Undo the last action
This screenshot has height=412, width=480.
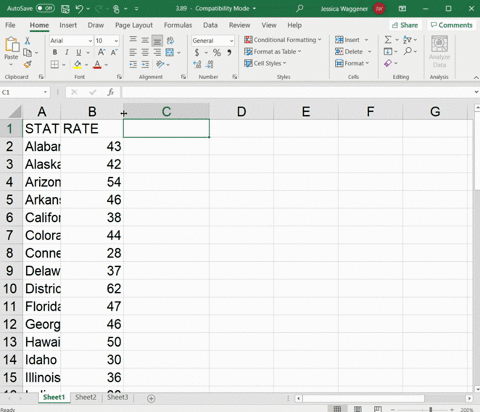[x=79, y=8]
